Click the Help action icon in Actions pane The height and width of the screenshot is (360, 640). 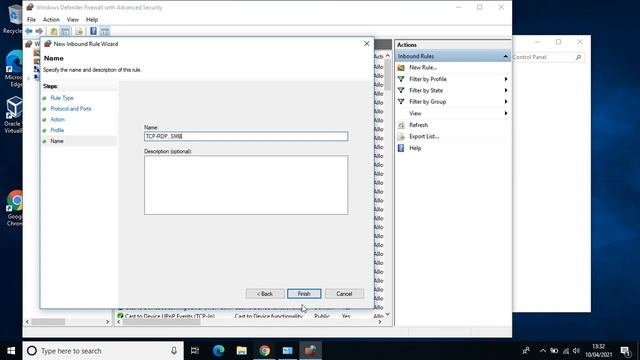pyautogui.click(x=401, y=148)
